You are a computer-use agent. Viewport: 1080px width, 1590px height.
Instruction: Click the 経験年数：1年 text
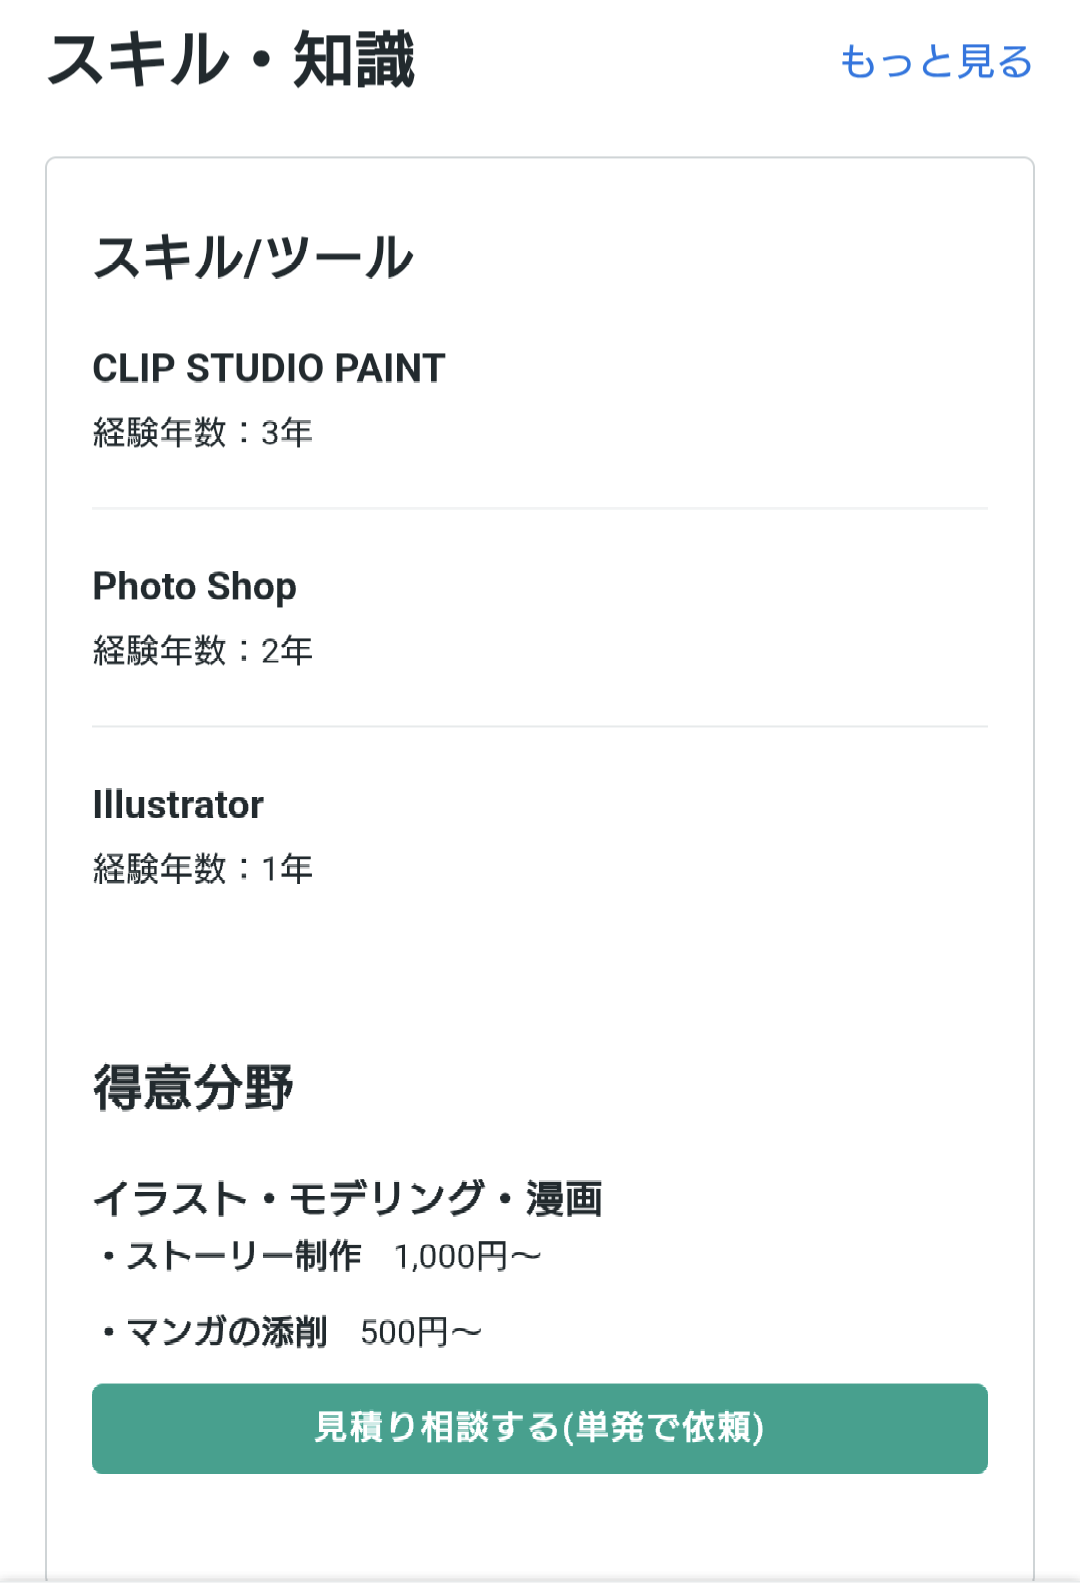click(202, 869)
